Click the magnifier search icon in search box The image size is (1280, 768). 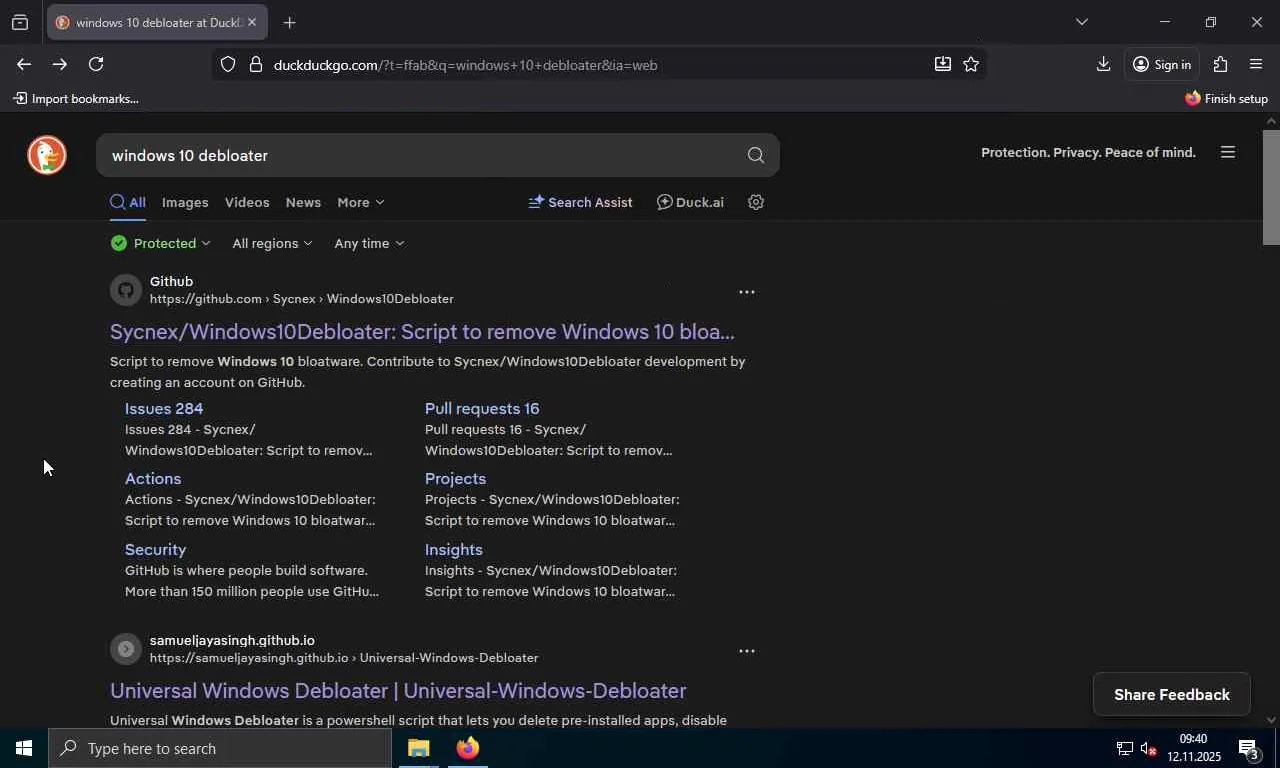[x=755, y=155]
